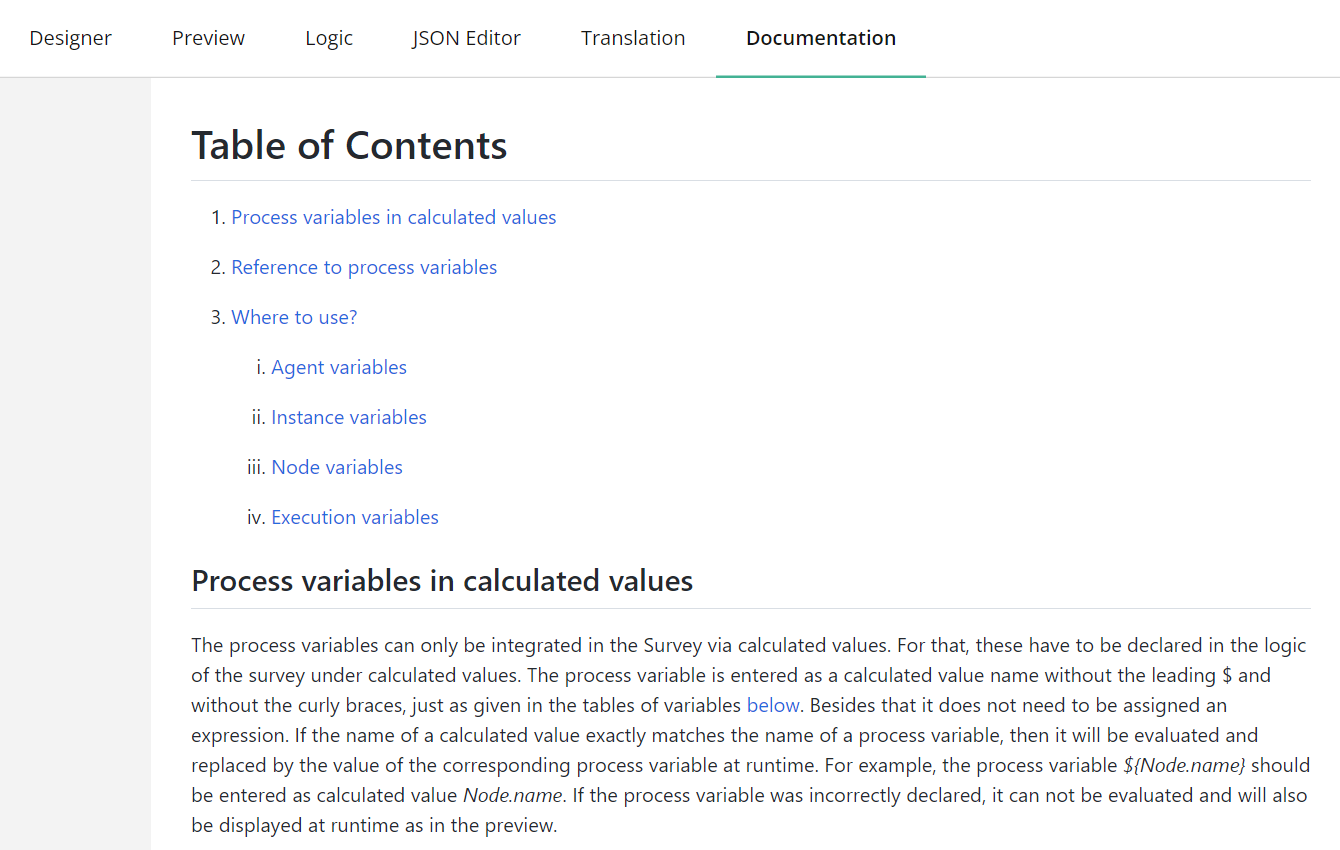Click the empty gray left sidebar area
Screen dimensions: 1340x850
75,464
